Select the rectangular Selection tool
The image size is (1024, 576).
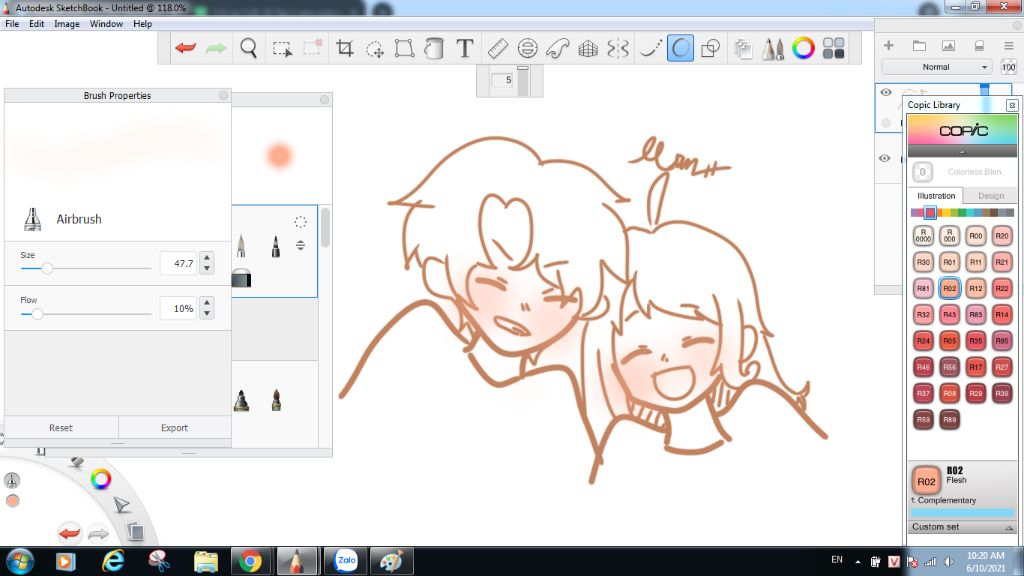pos(282,48)
